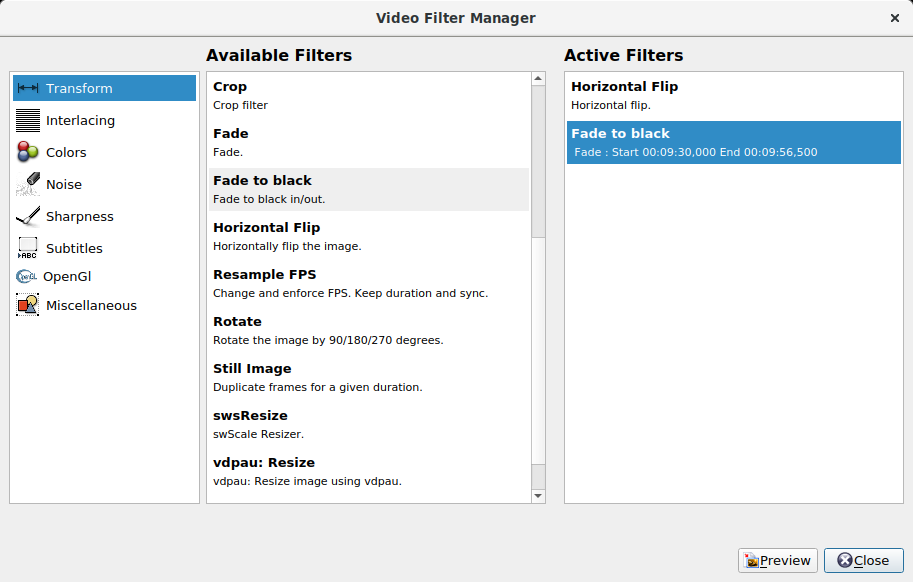Select the Transform category icon
This screenshot has width=913, height=582.
point(30,88)
